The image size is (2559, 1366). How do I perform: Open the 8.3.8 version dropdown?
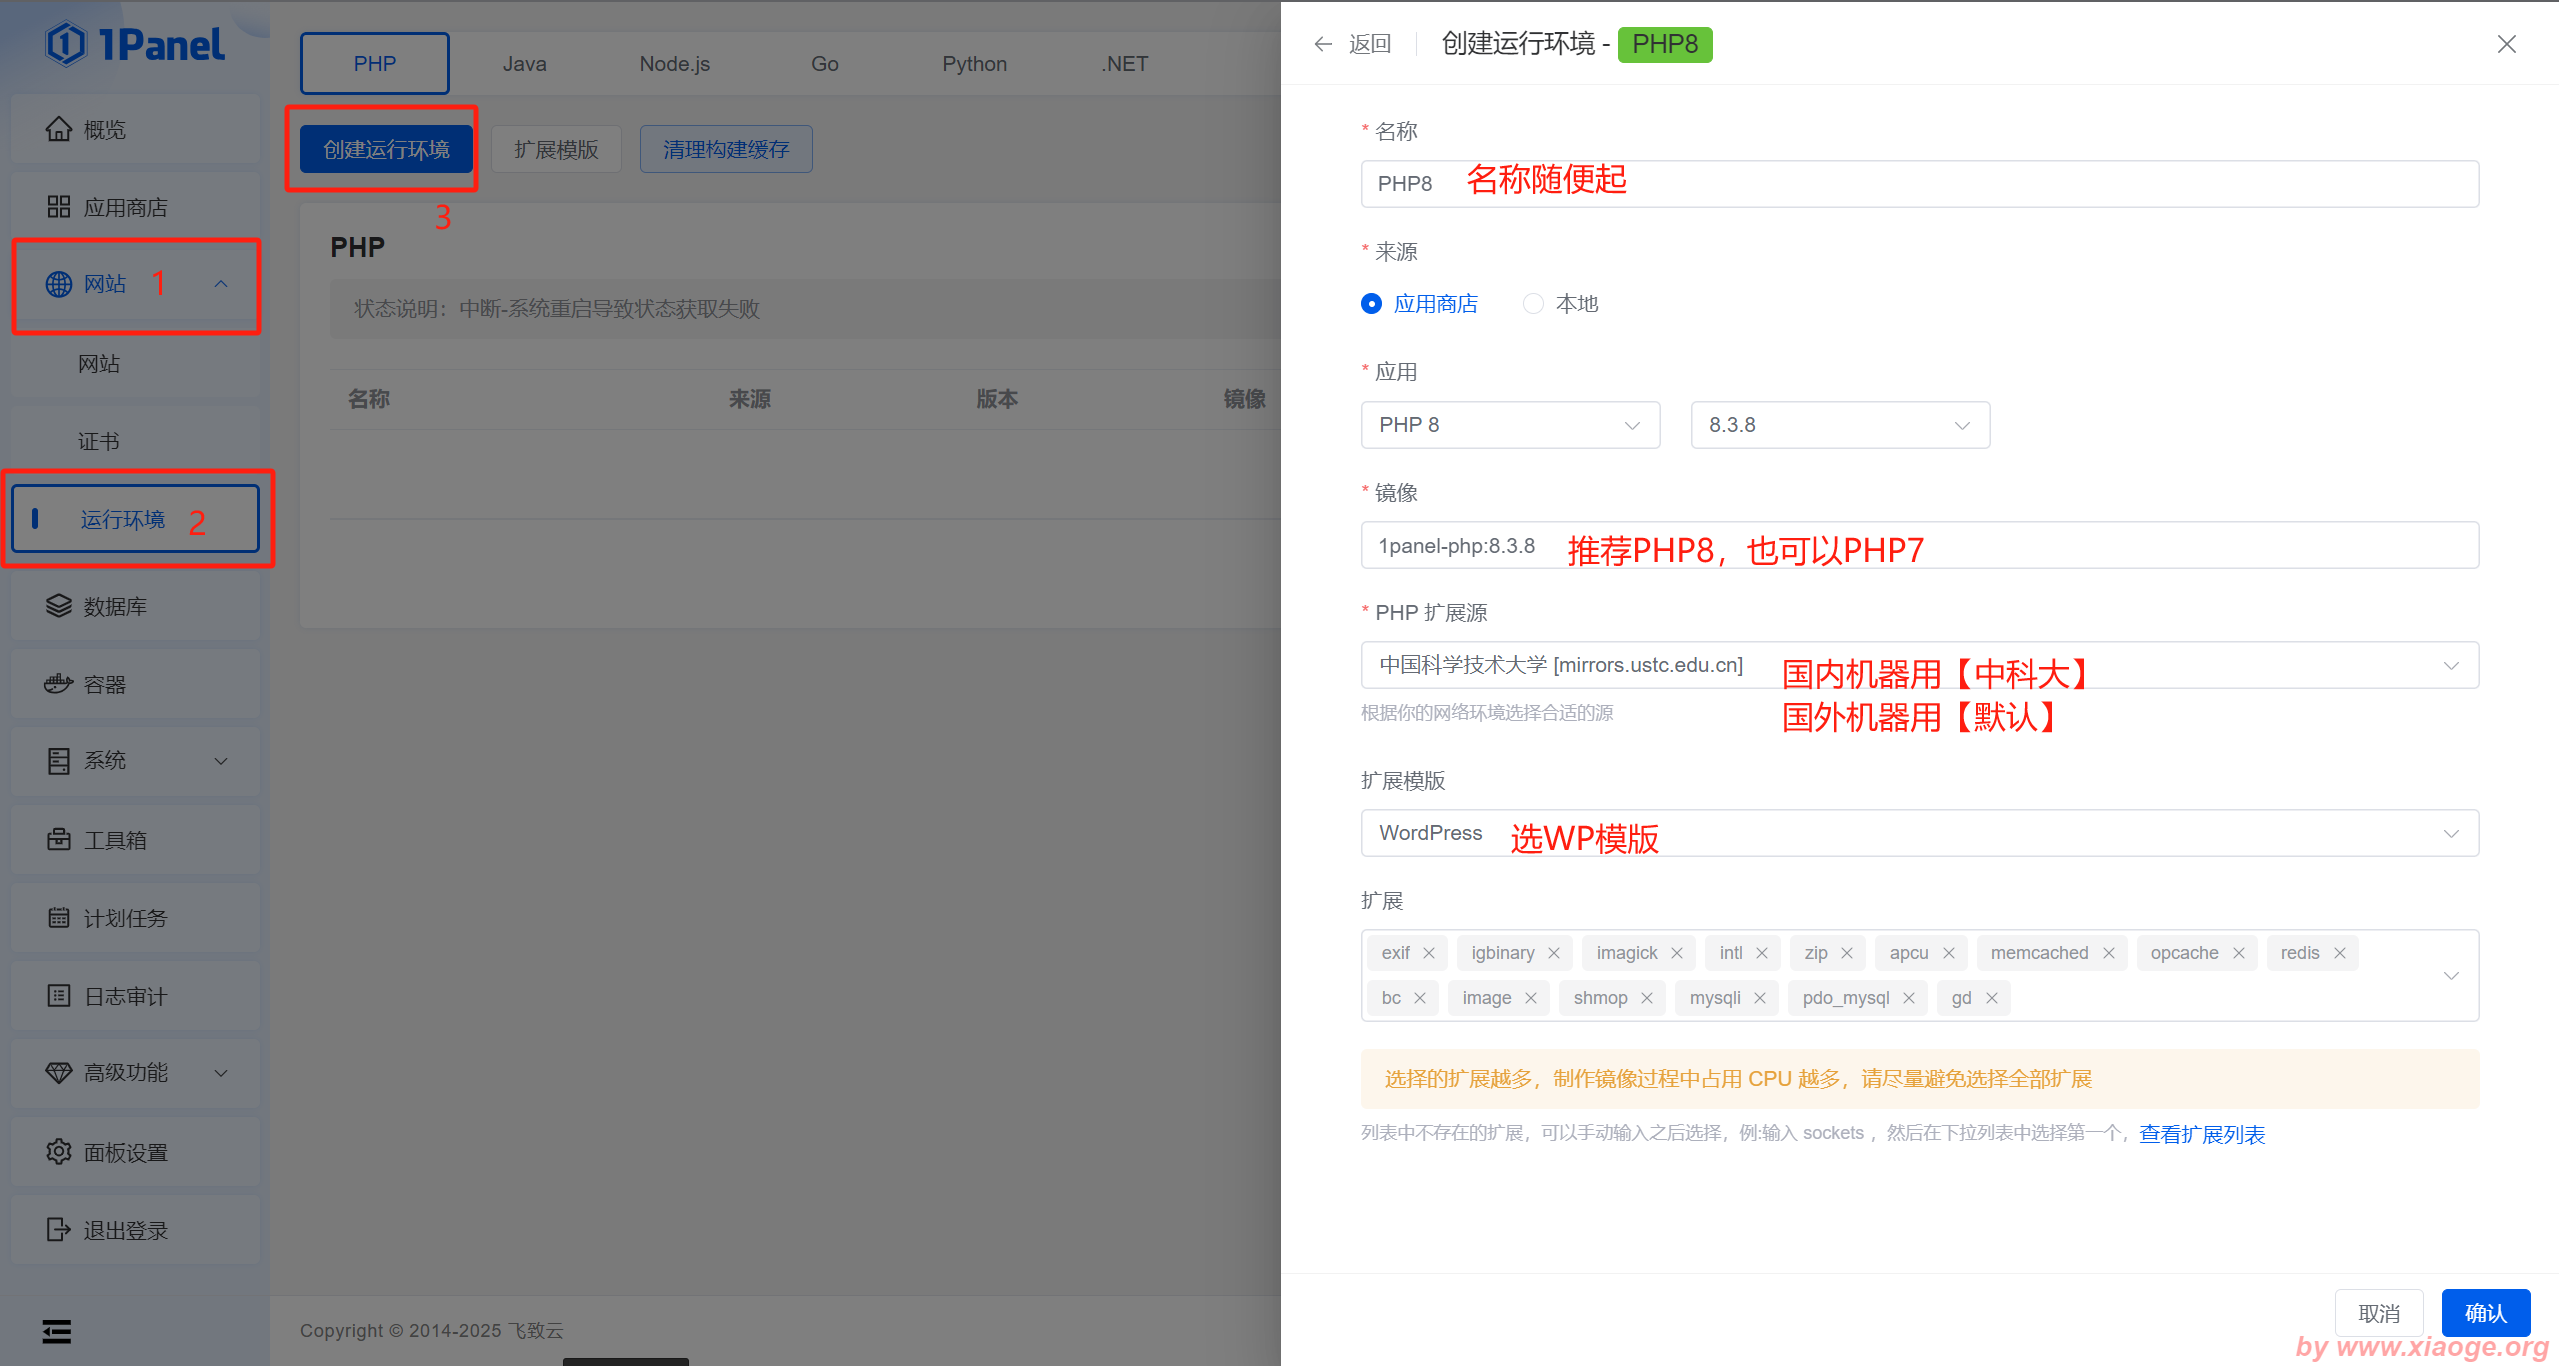click(1840, 425)
